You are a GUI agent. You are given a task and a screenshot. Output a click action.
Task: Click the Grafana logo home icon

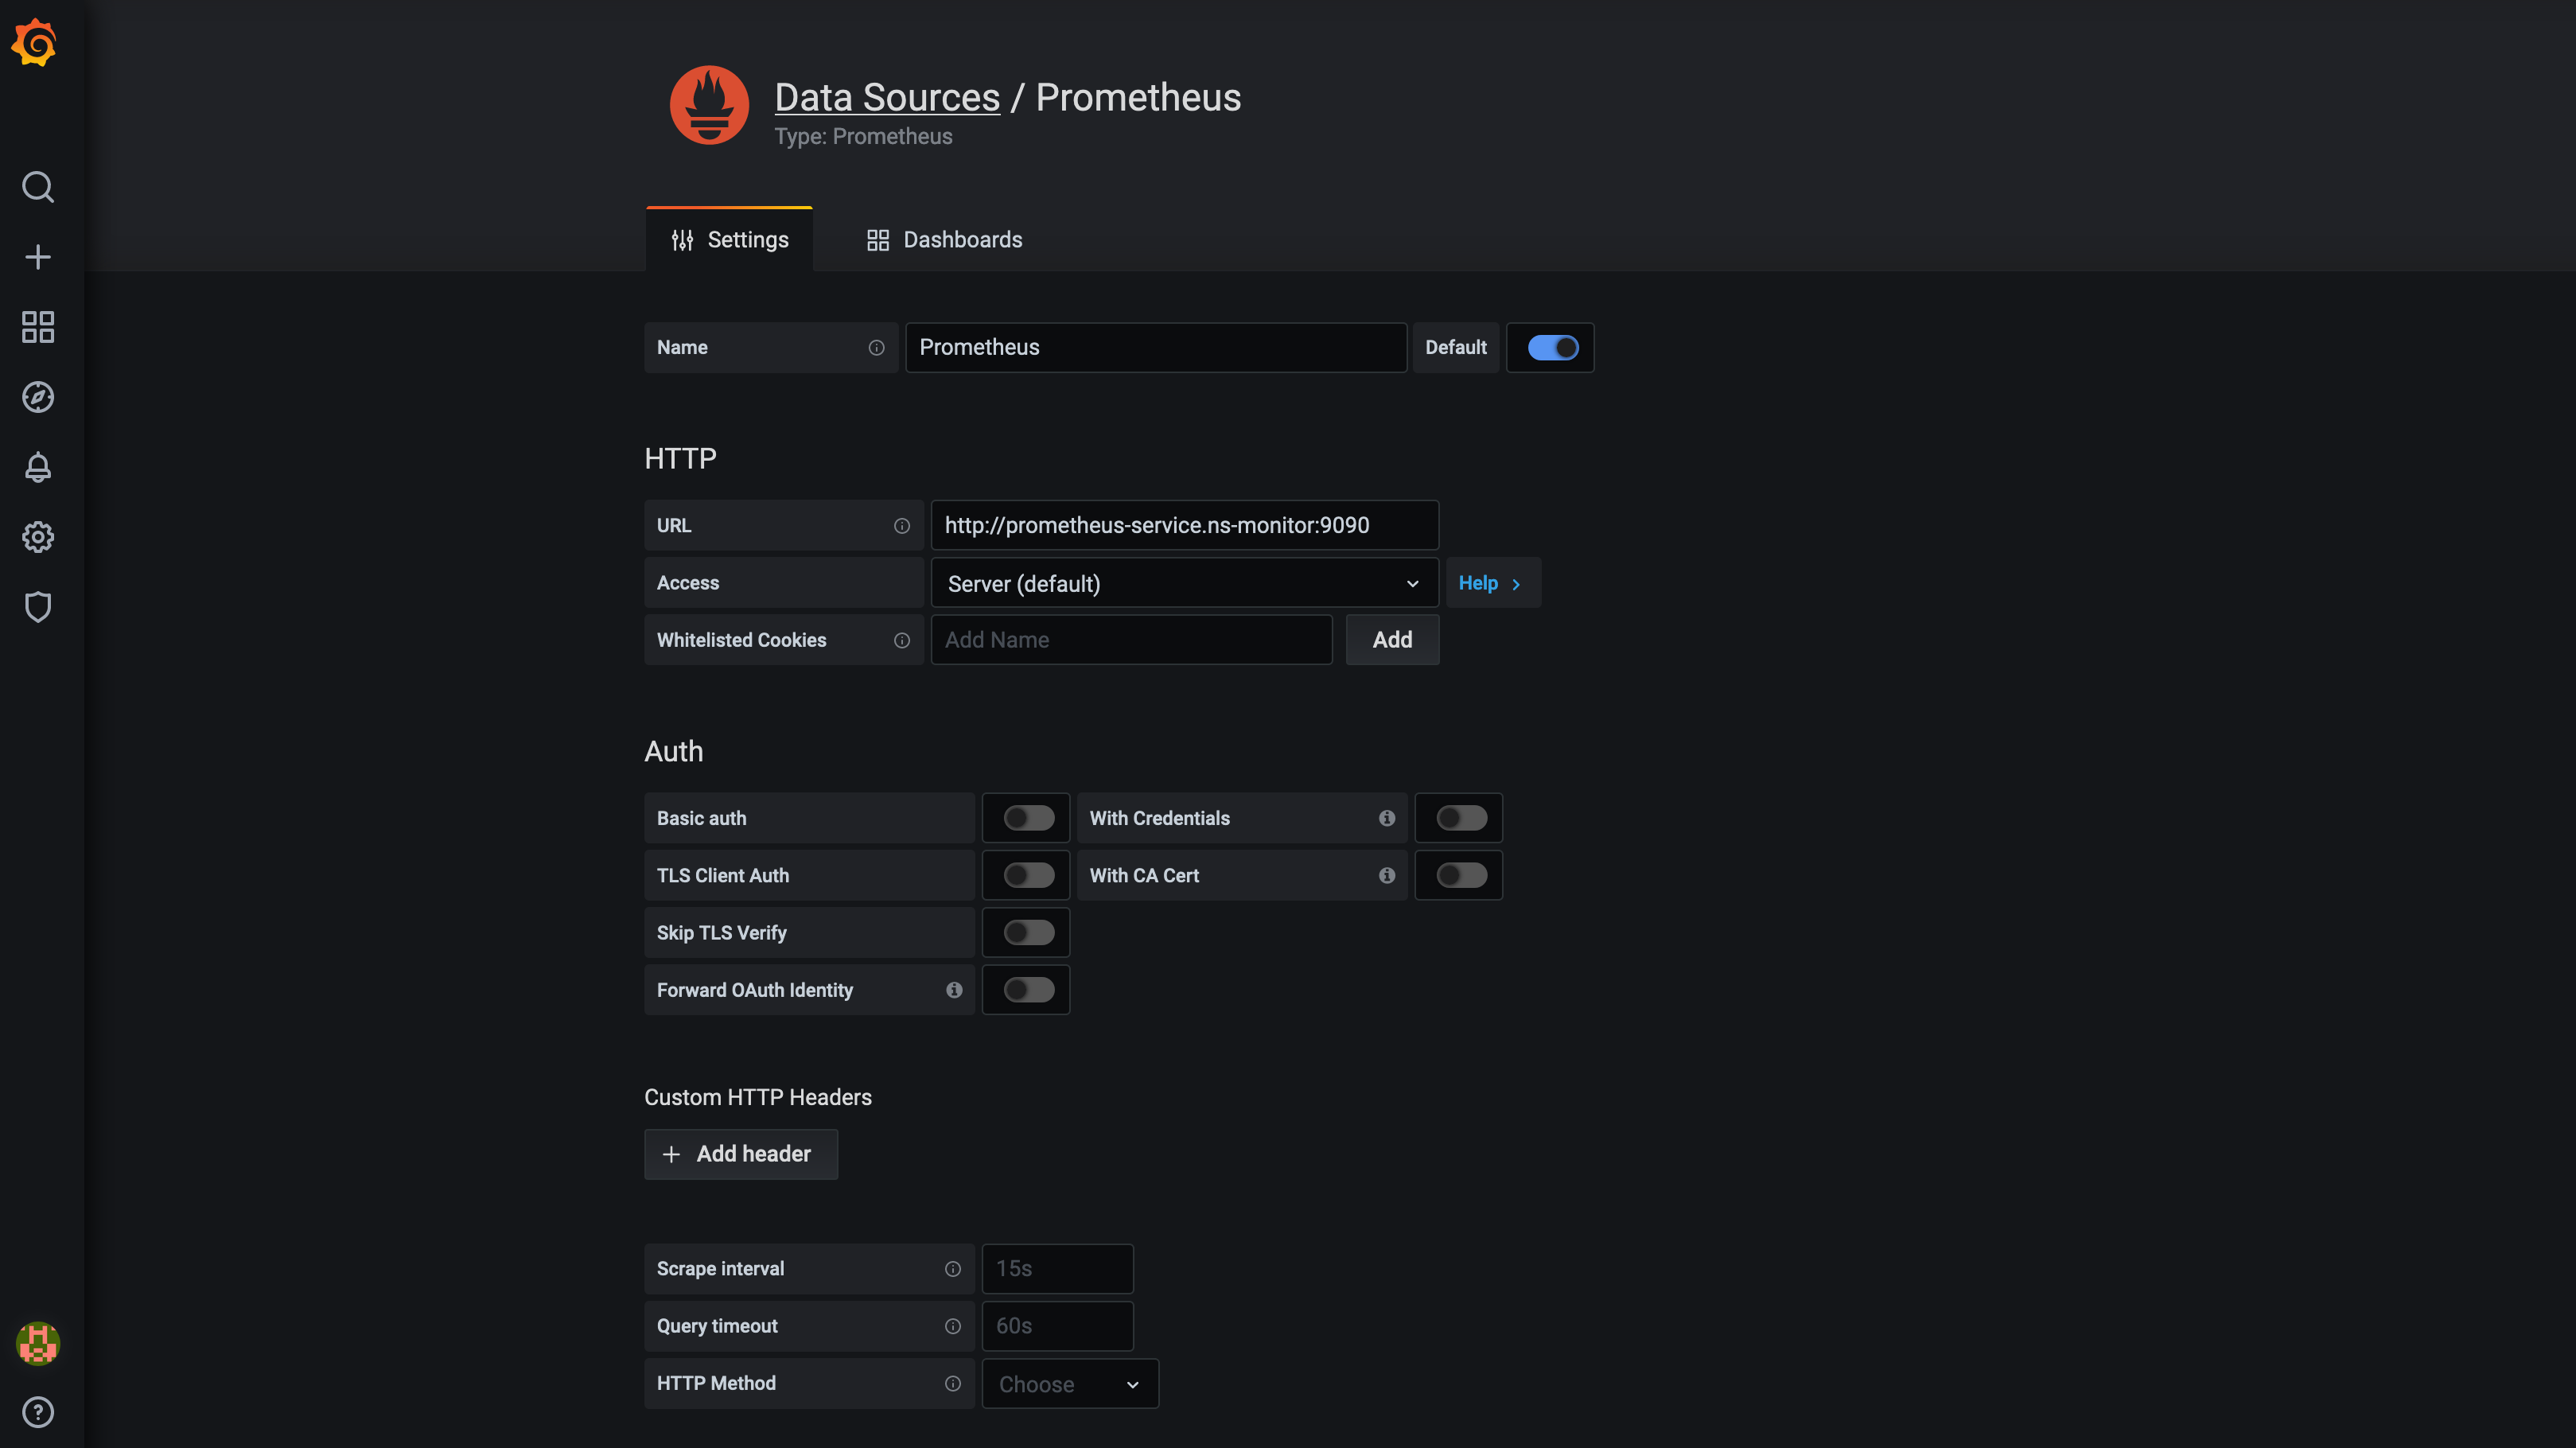35,43
